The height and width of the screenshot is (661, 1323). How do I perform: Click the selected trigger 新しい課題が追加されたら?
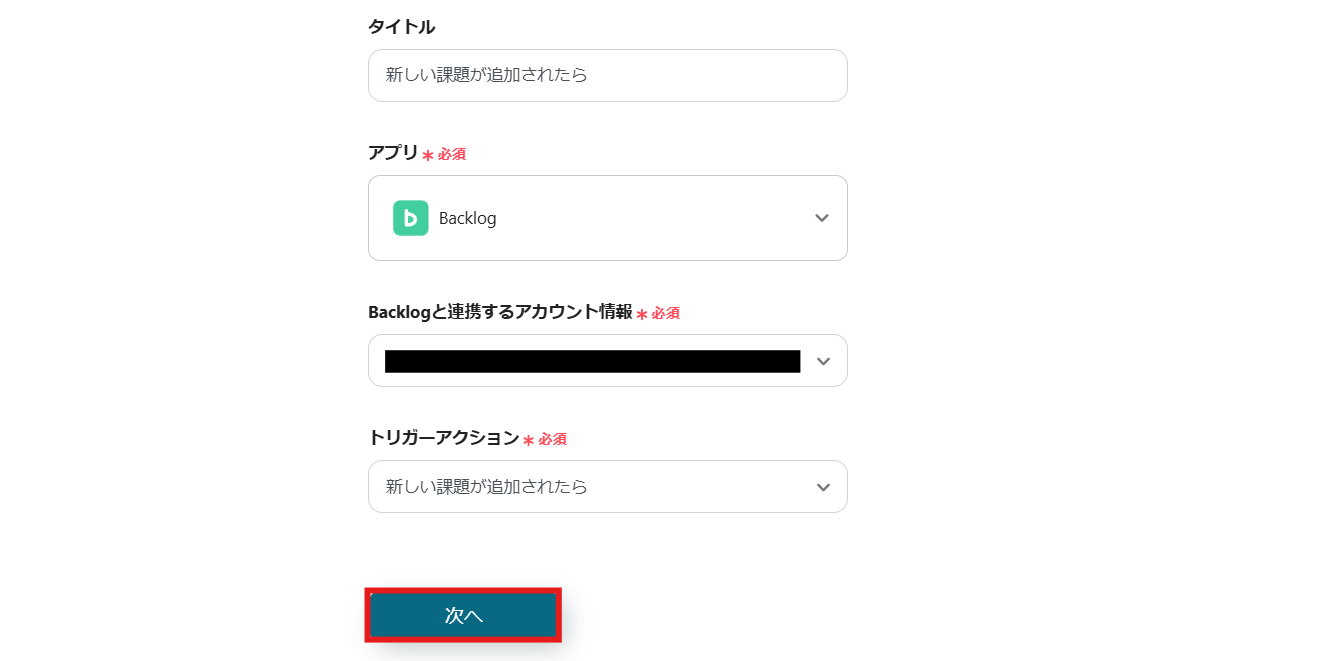pyautogui.click(x=487, y=487)
